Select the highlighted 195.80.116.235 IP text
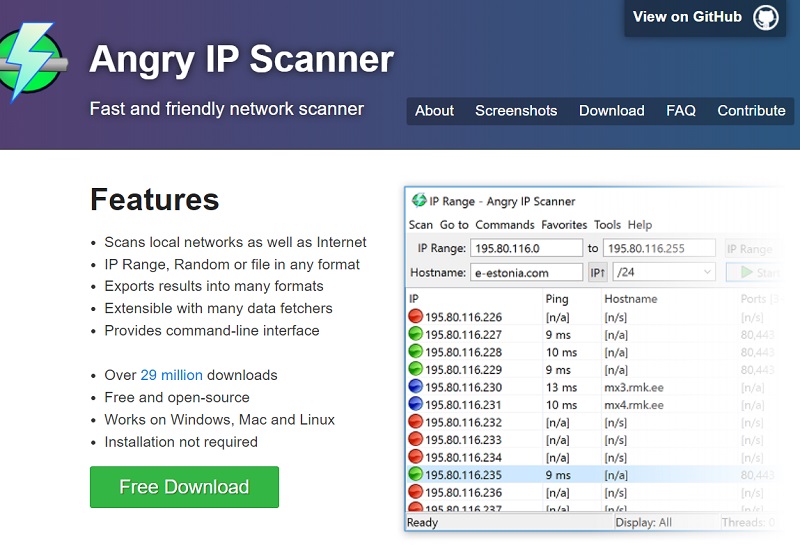 (x=463, y=475)
